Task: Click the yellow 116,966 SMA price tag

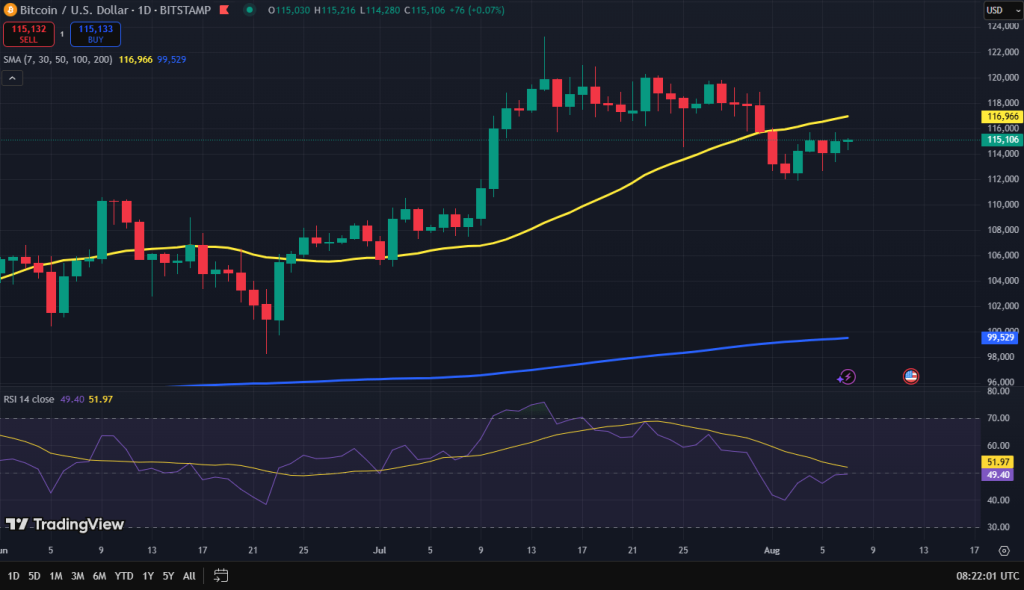Action: click(x=1000, y=116)
